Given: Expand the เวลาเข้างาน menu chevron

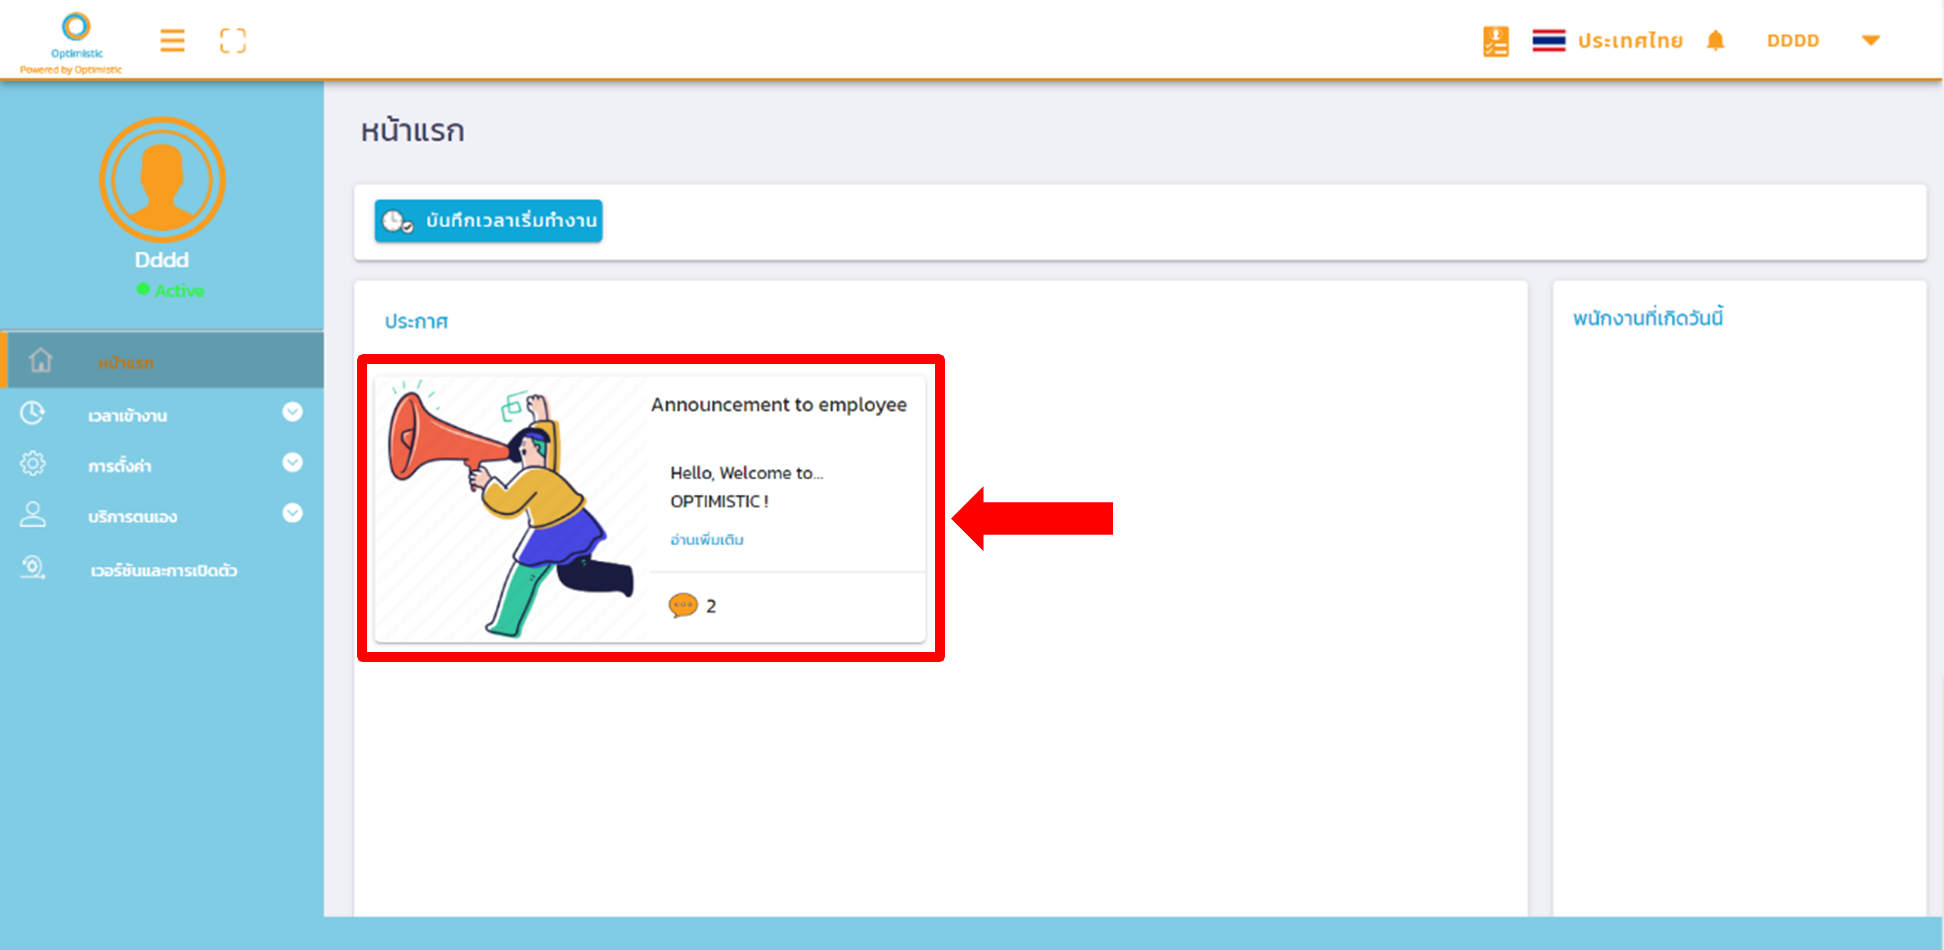Looking at the screenshot, I should tap(292, 412).
